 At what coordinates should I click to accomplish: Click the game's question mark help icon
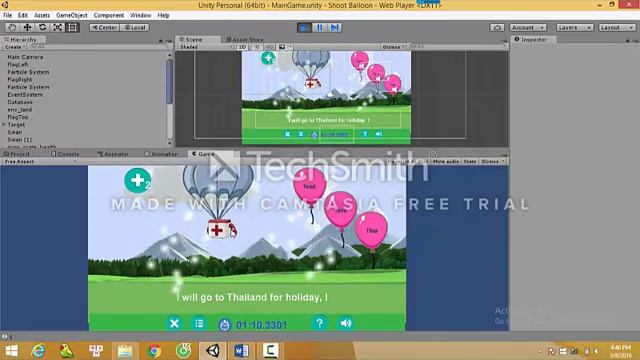pos(320,323)
